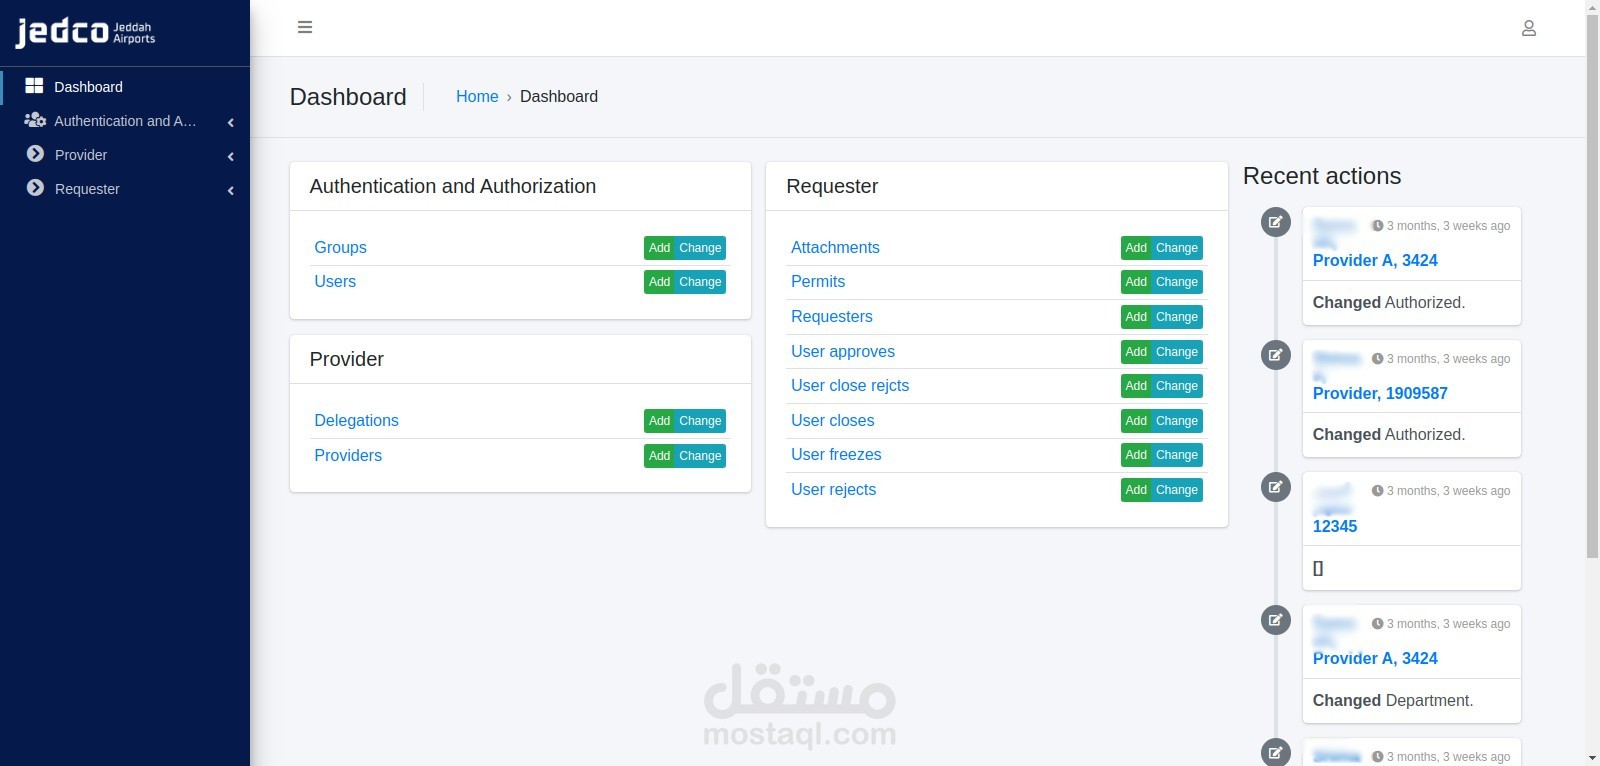The image size is (1600, 766).
Task: Click clock icon on 12345 card
Action: [x=1377, y=491]
